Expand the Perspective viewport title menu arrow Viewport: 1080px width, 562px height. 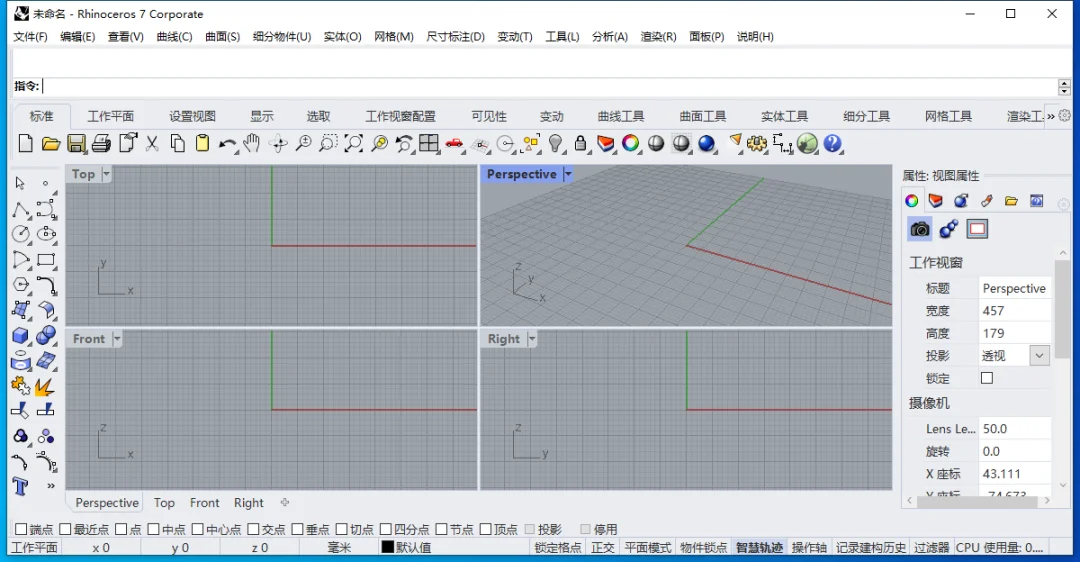point(568,174)
